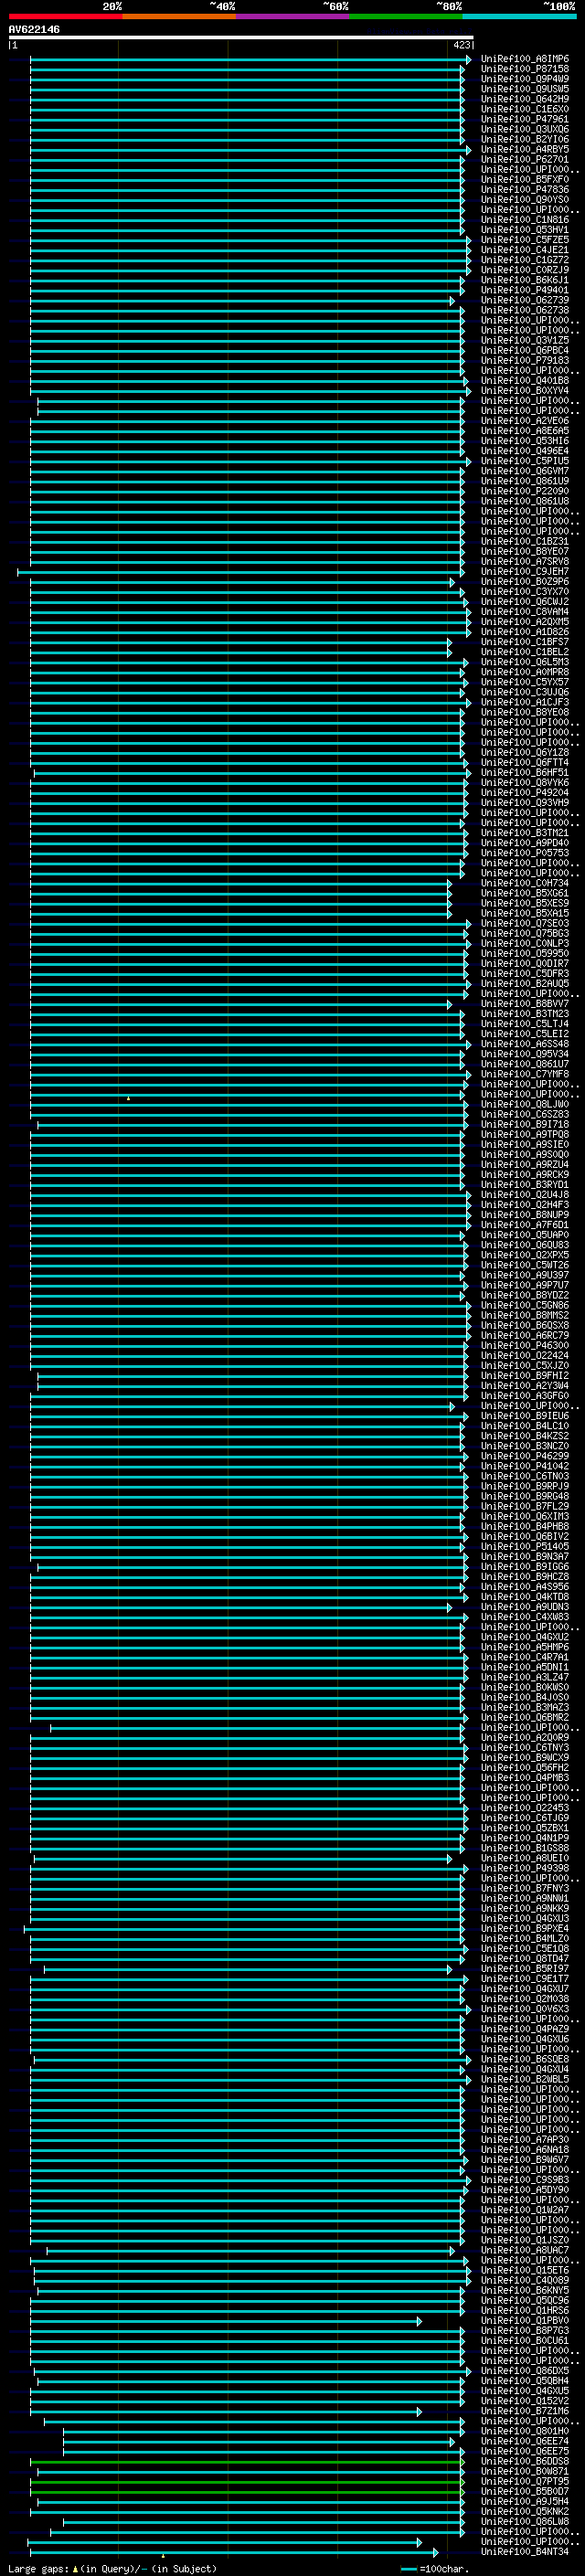Open hit UniRef100_A8IMP6
This screenshot has width=585, height=2576.
tap(525, 59)
